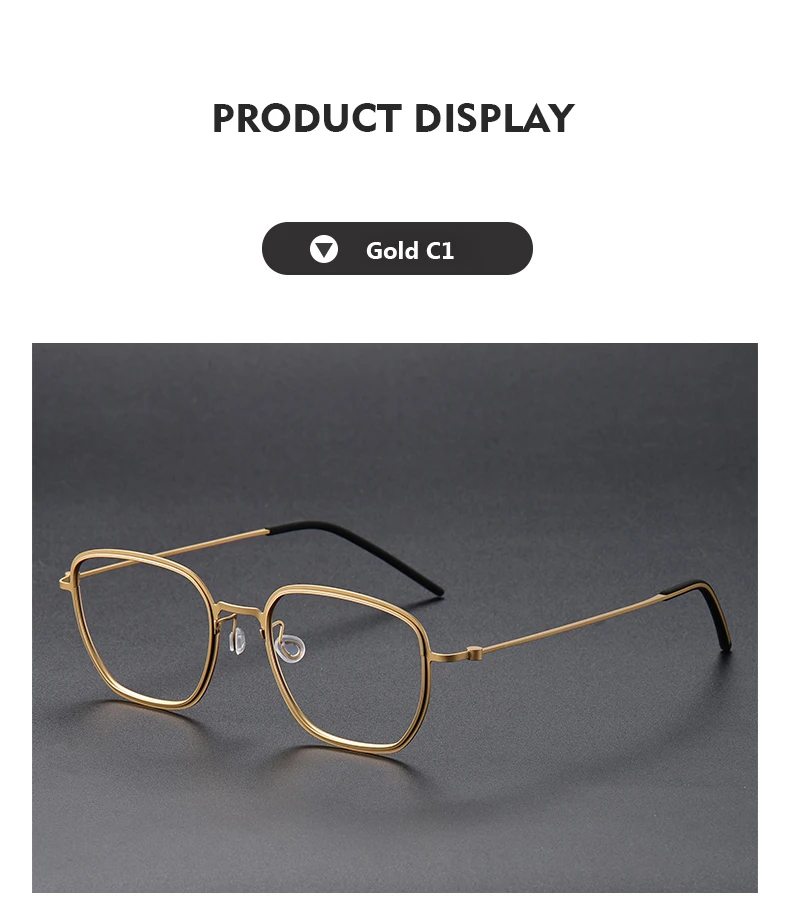Open the gold eyeglasses product photo
Image resolution: width=790 pixels, height=897 pixels.
point(395,617)
